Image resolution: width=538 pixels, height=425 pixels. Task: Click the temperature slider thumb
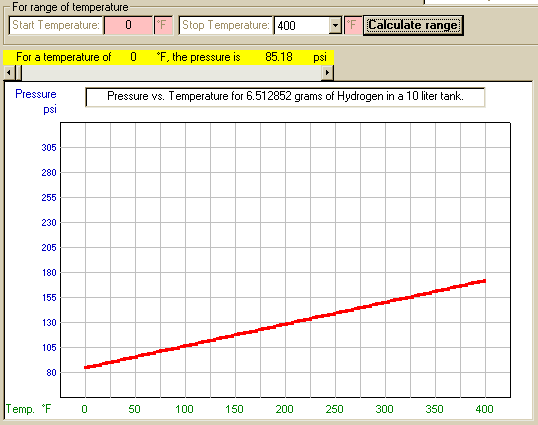tap(18, 72)
